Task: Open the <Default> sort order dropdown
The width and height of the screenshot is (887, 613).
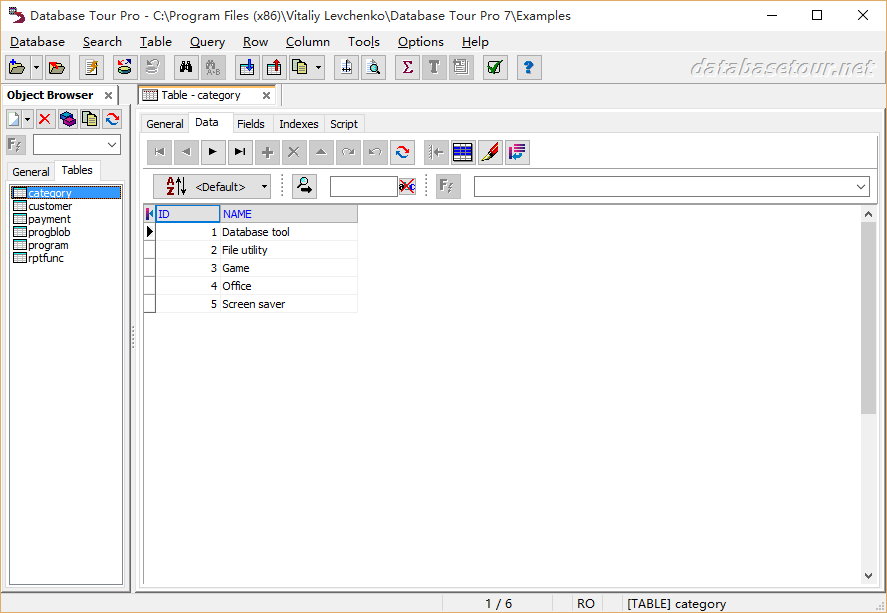Action: point(264,186)
